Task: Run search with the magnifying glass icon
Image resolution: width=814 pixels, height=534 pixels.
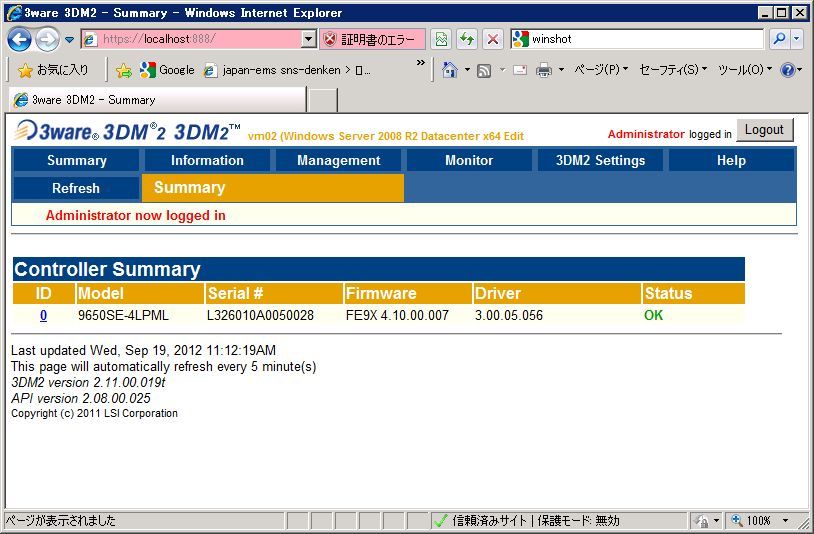Action: [x=779, y=39]
